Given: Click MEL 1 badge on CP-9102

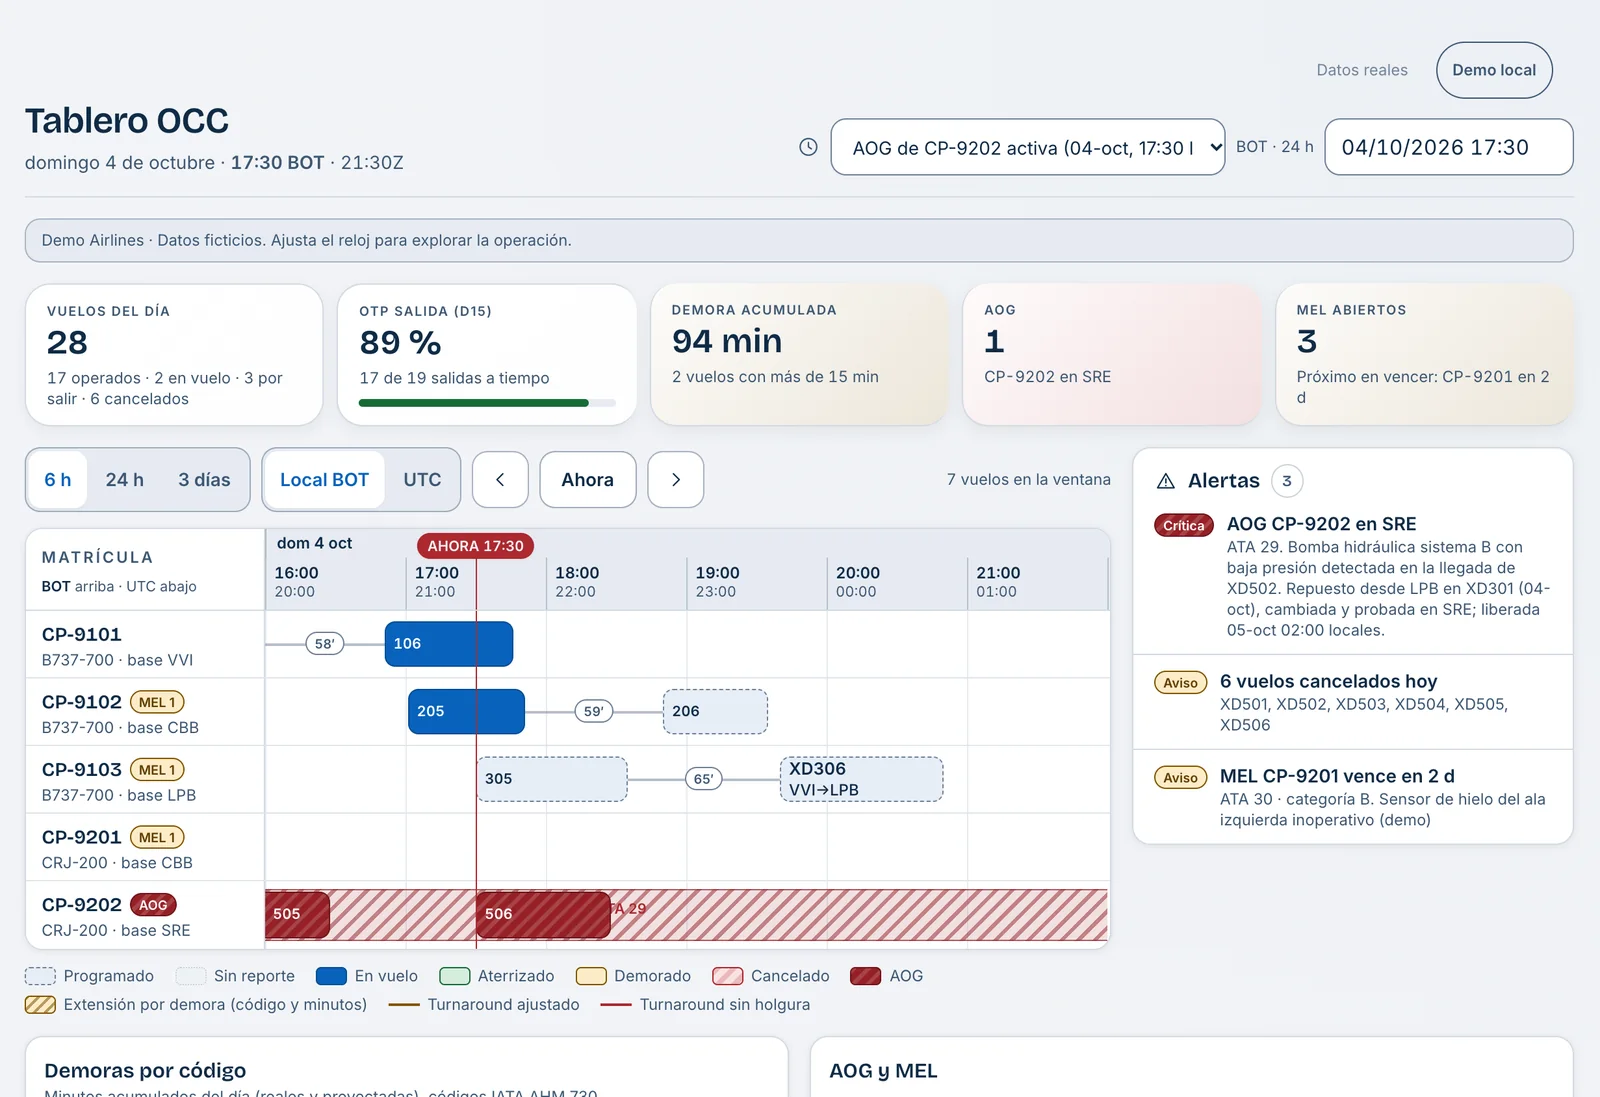Looking at the screenshot, I should click(x=157, y=702).
